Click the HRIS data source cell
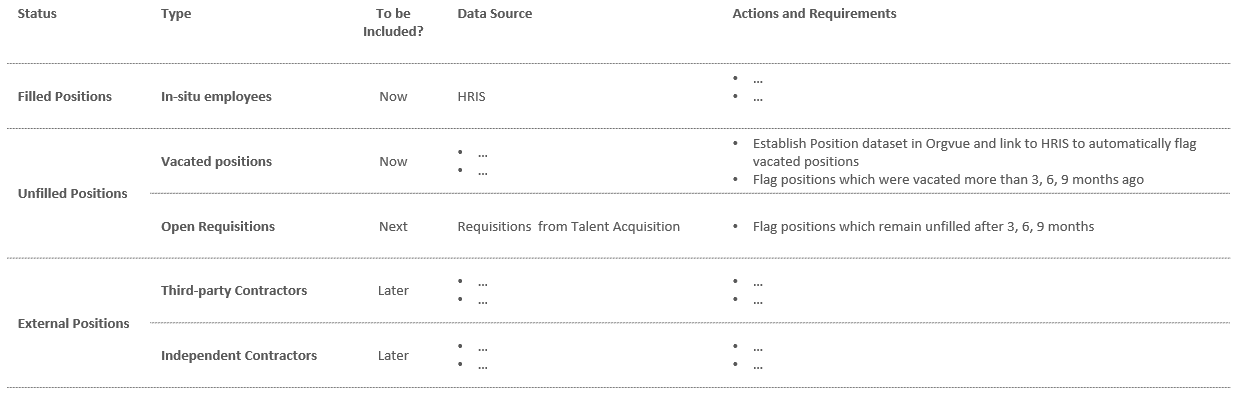This screenshot has width=1239, height=393. pos(471,97)
